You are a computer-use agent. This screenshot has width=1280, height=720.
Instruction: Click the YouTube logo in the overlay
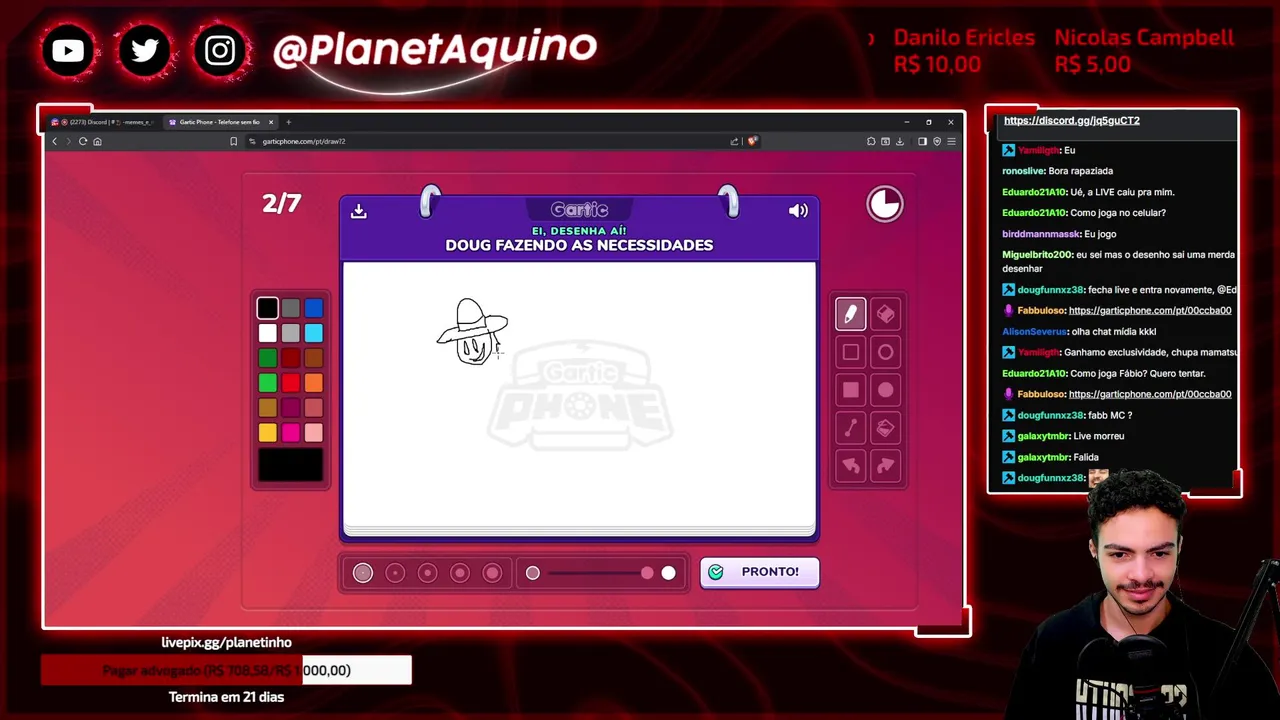[x=68, y=50]
